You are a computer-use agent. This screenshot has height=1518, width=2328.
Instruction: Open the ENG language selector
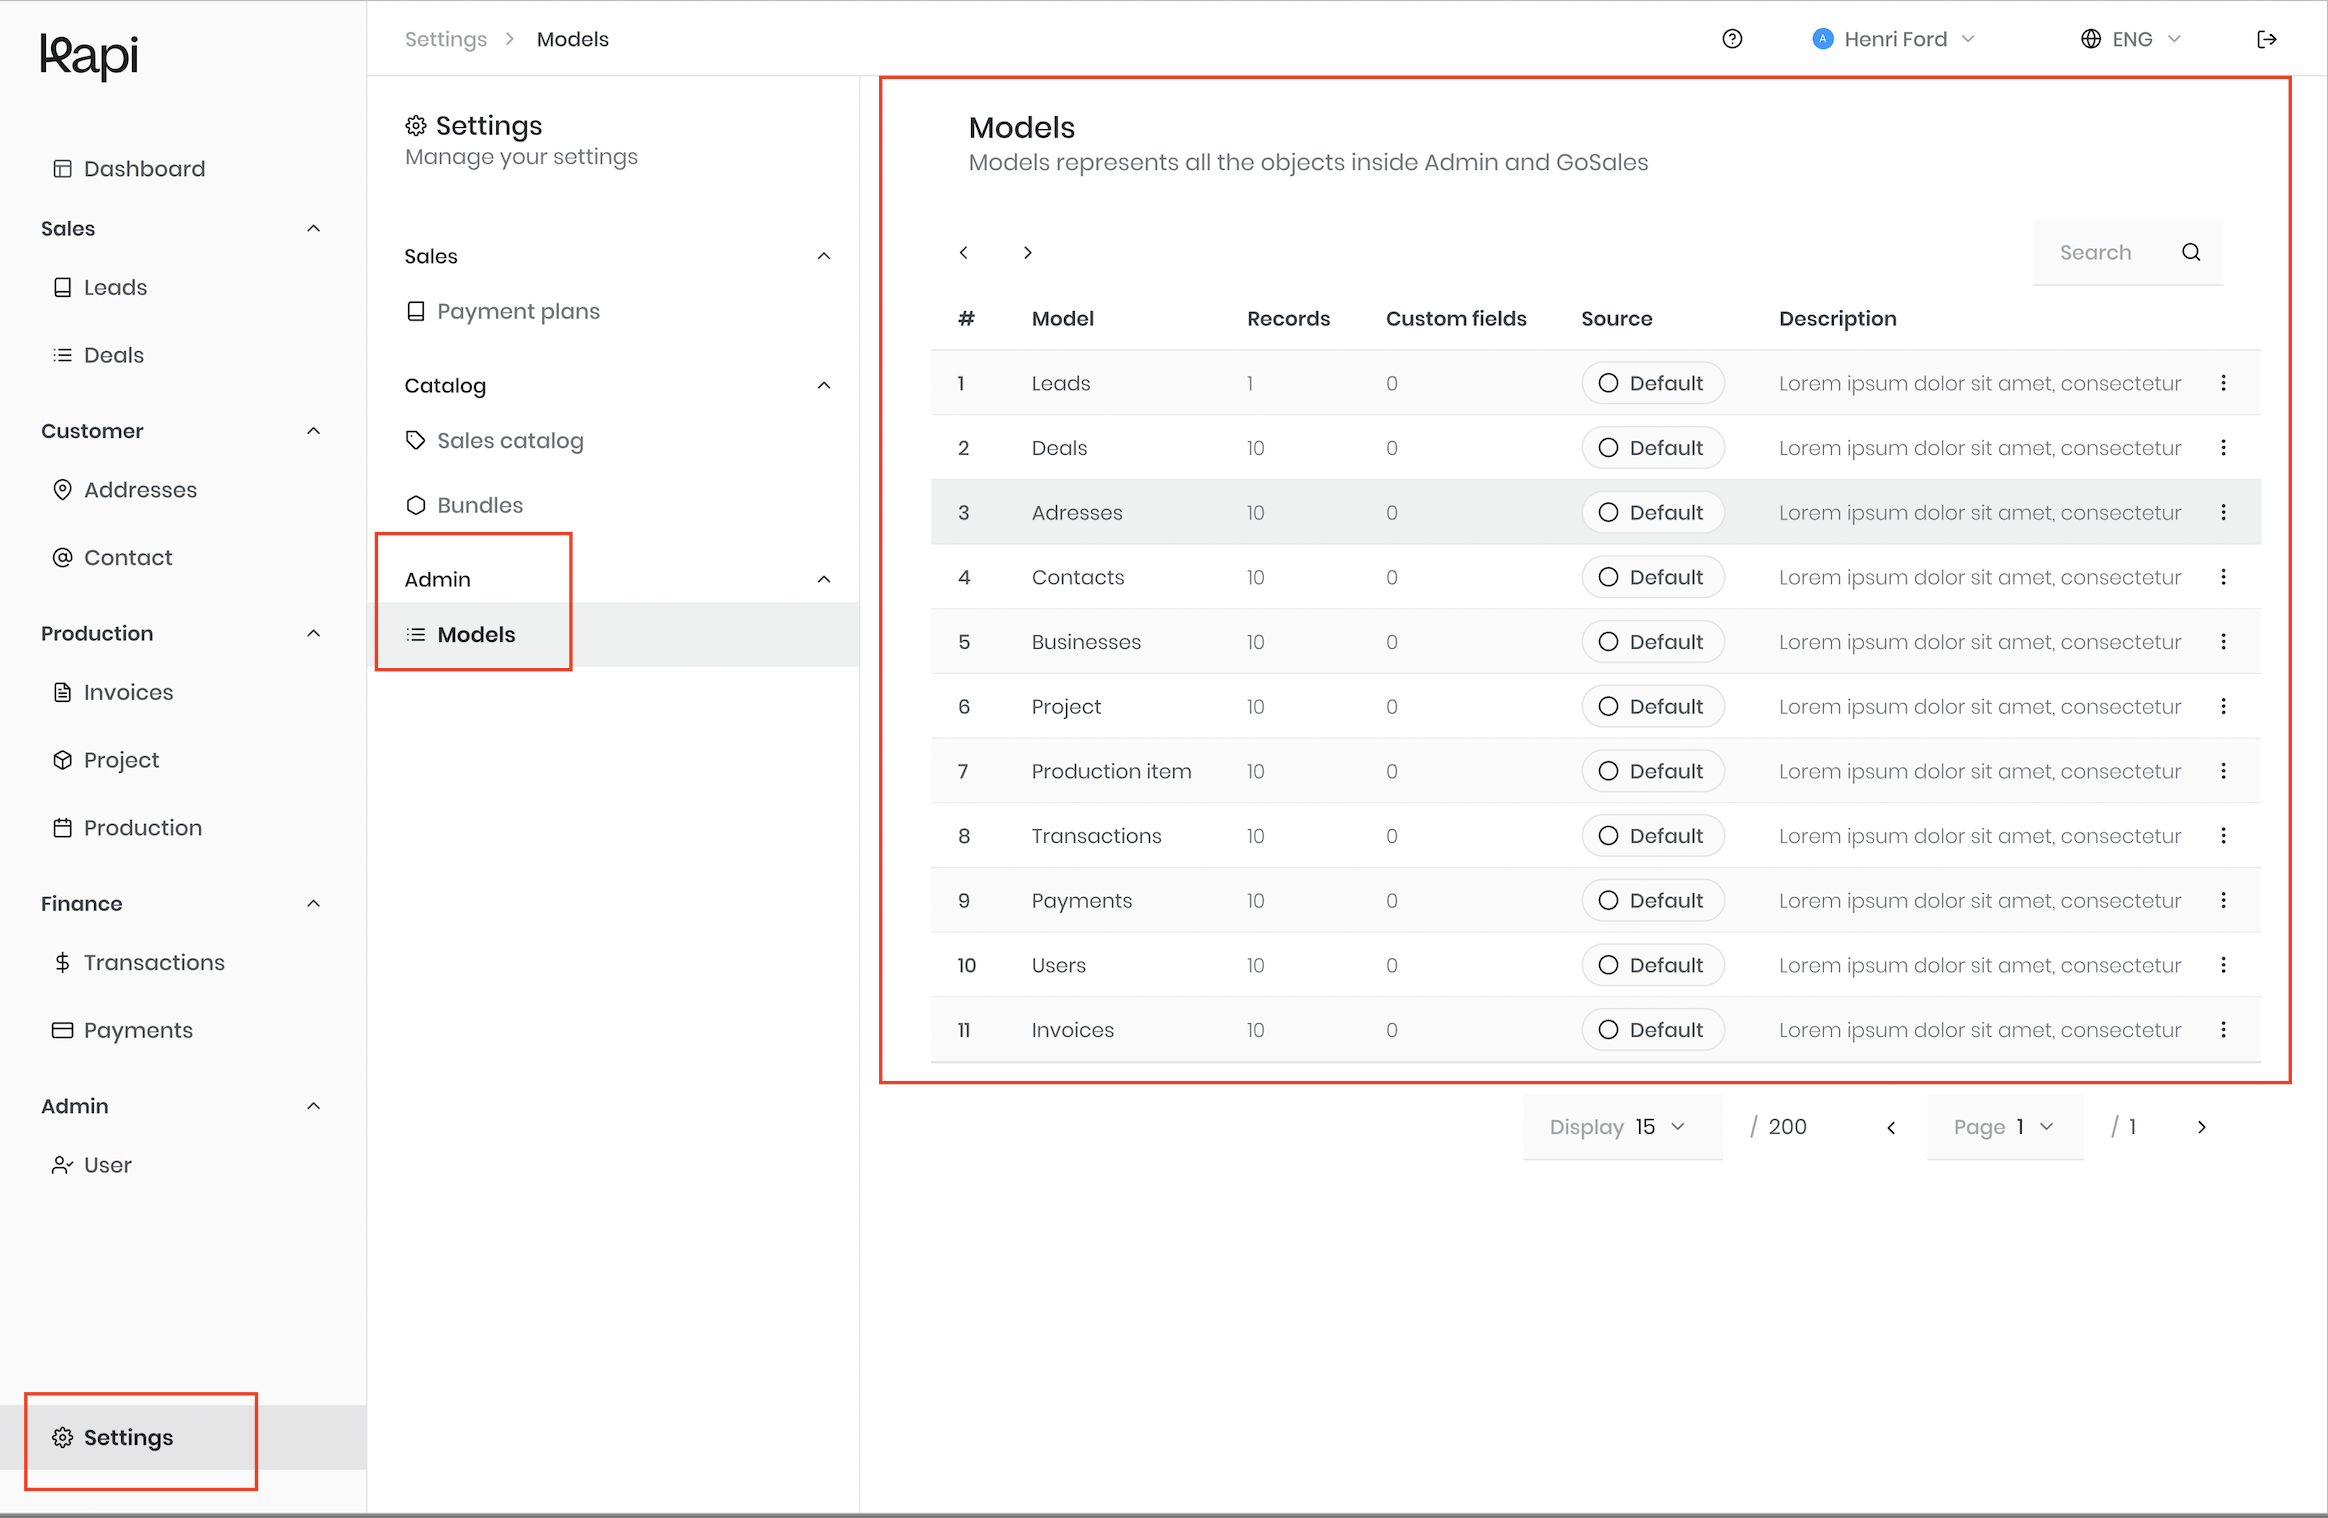(x=2131, y=39)
